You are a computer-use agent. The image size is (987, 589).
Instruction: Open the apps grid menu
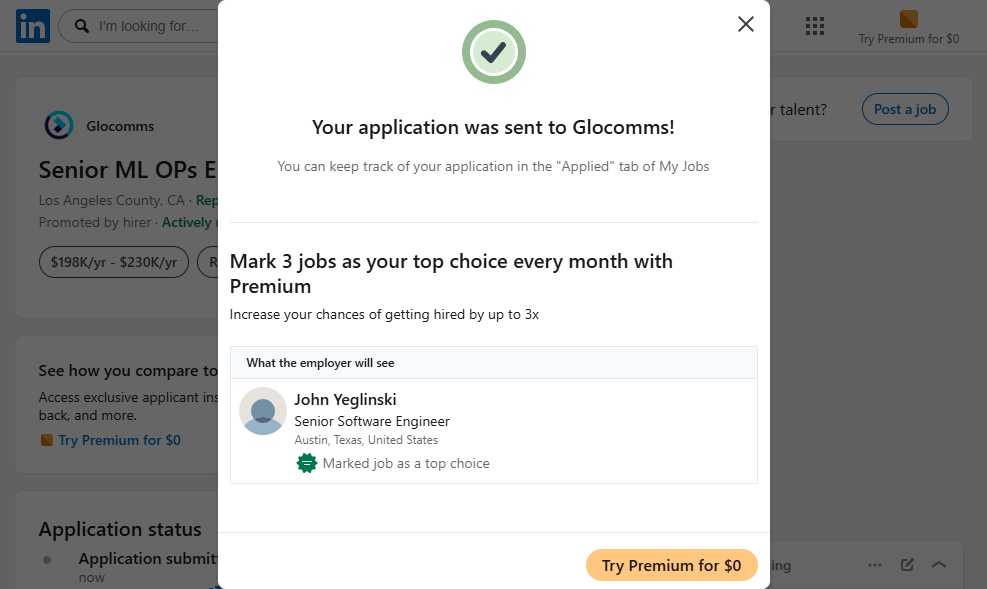pos(814,26)
